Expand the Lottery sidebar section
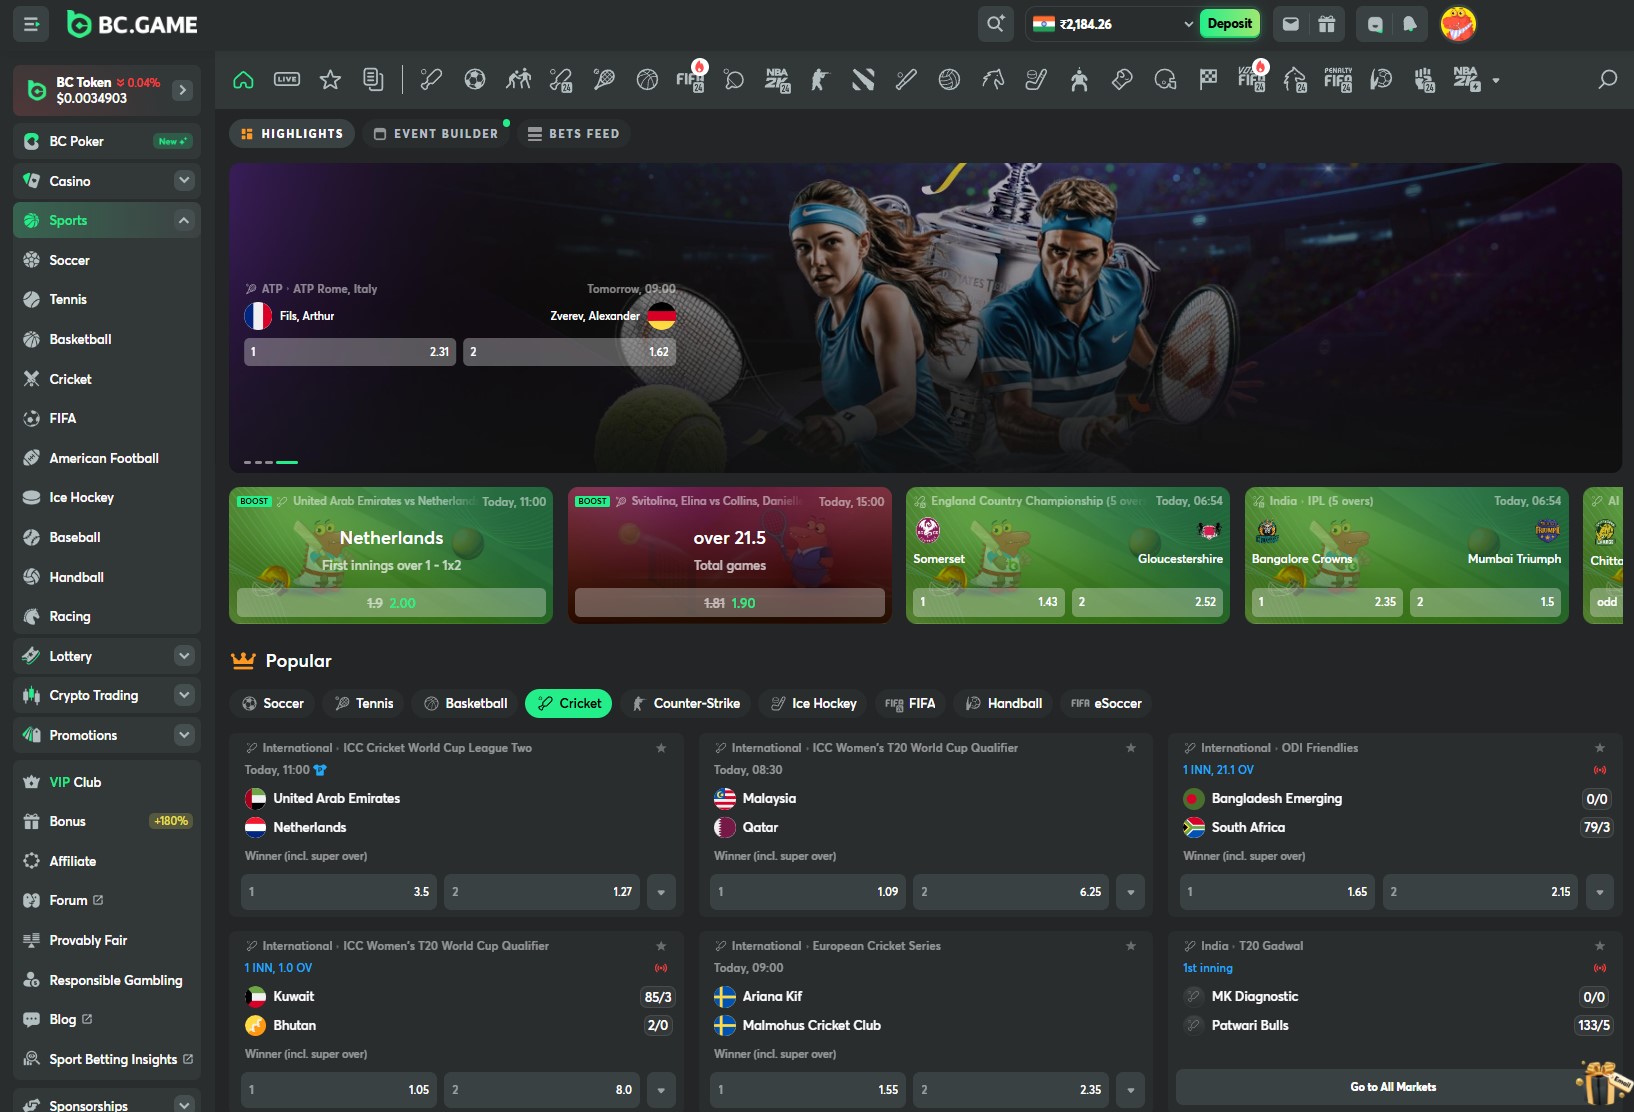This screenshot has height=1112, width=1634. (x=184, y=656)
